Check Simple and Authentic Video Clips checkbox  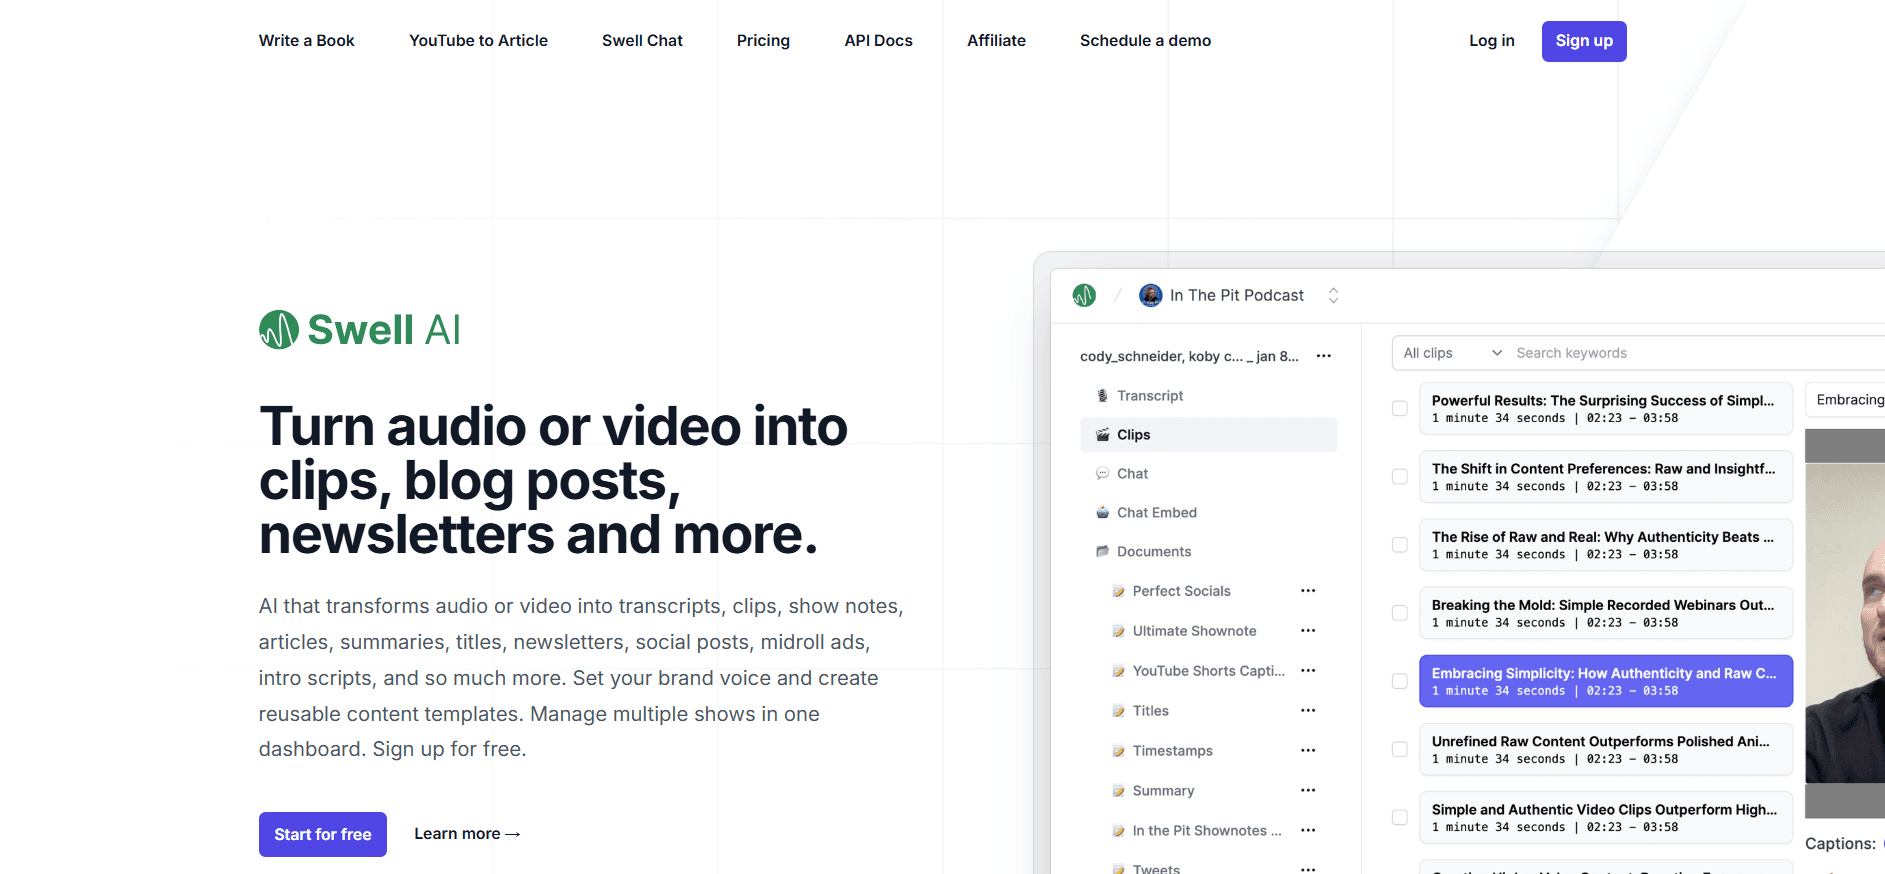1400,817
